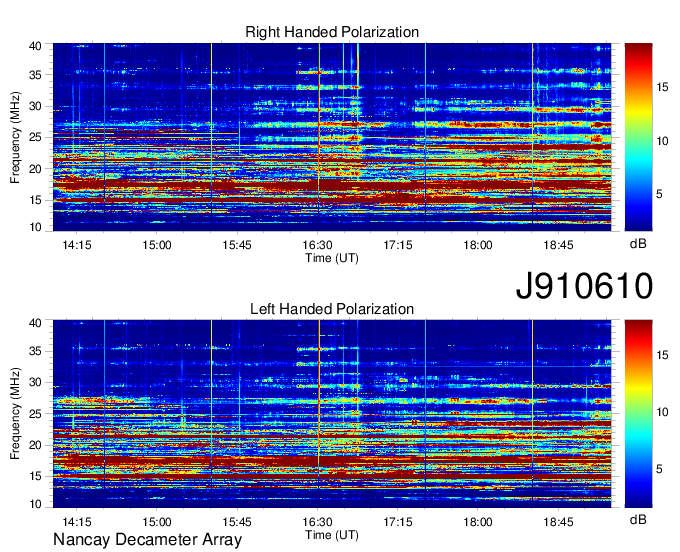680x552 pixels.
Task: Click the 15:00 time tick on the top plot
Action: (x=157, y=245)
